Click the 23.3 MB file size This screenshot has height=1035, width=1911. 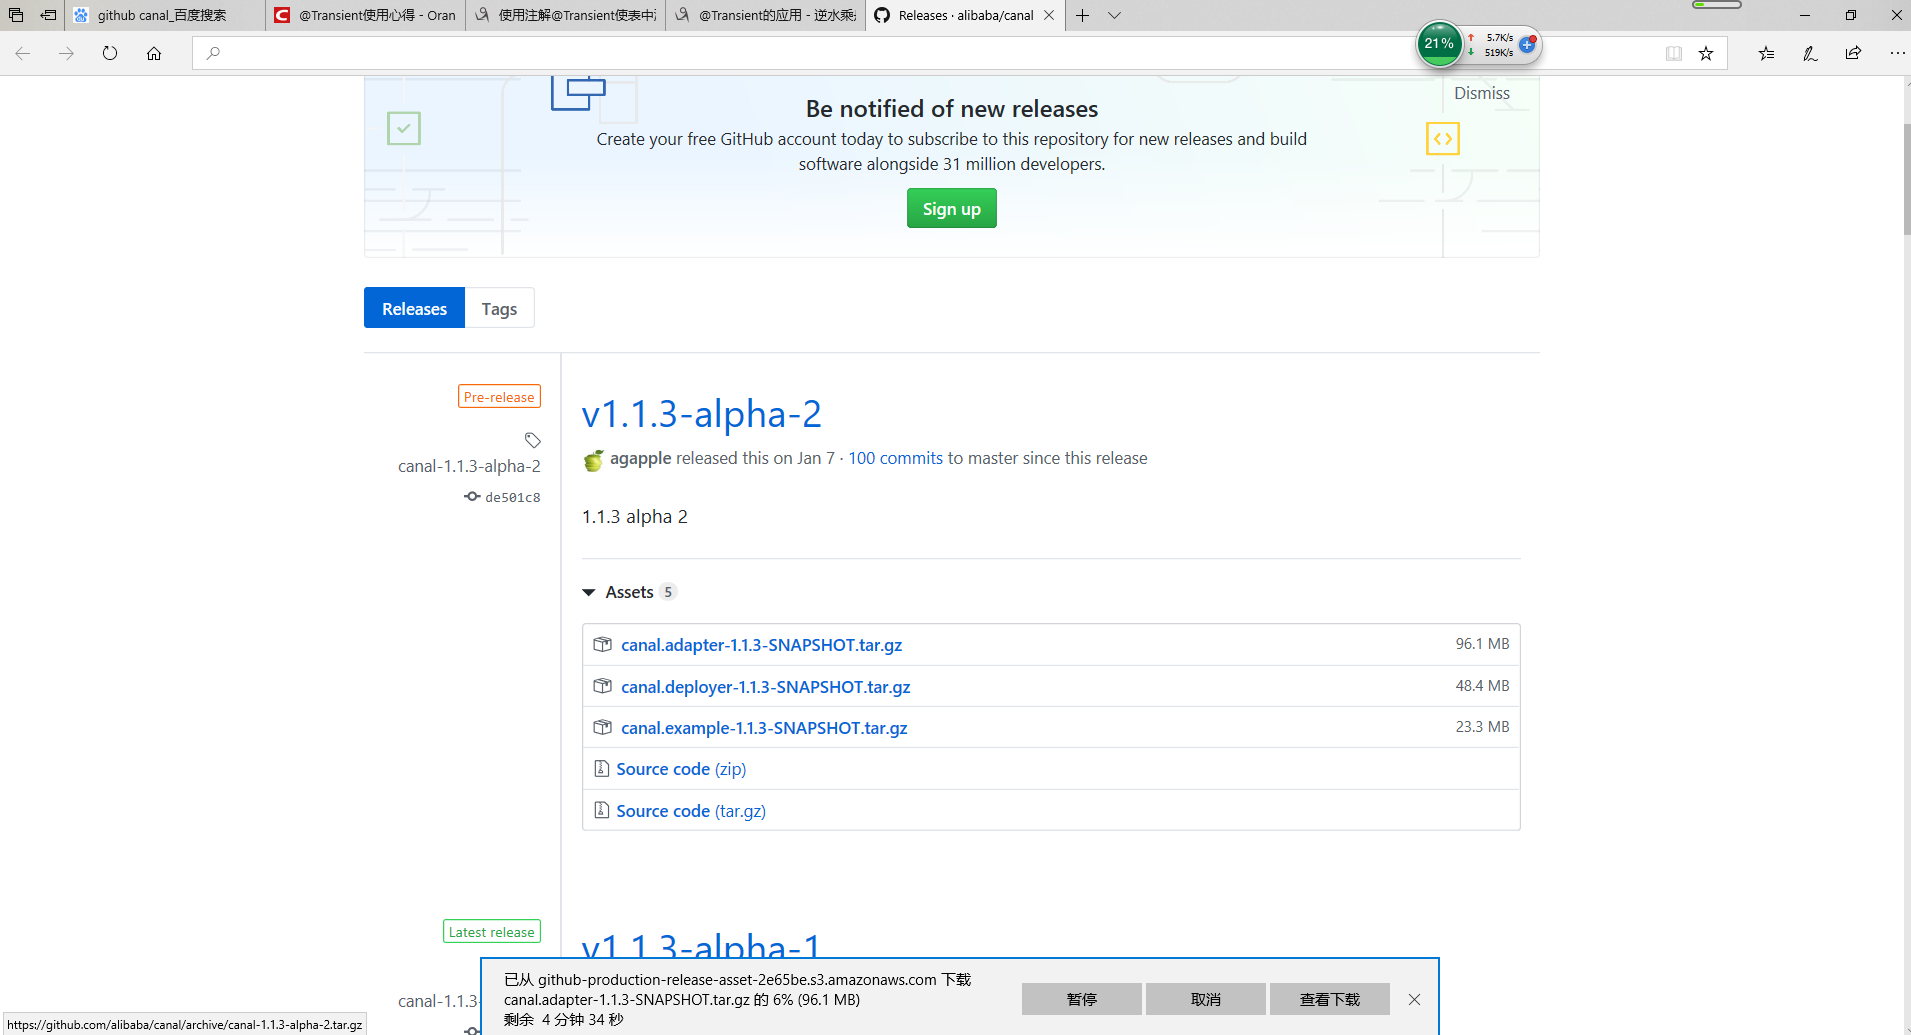pos(1482,727)
